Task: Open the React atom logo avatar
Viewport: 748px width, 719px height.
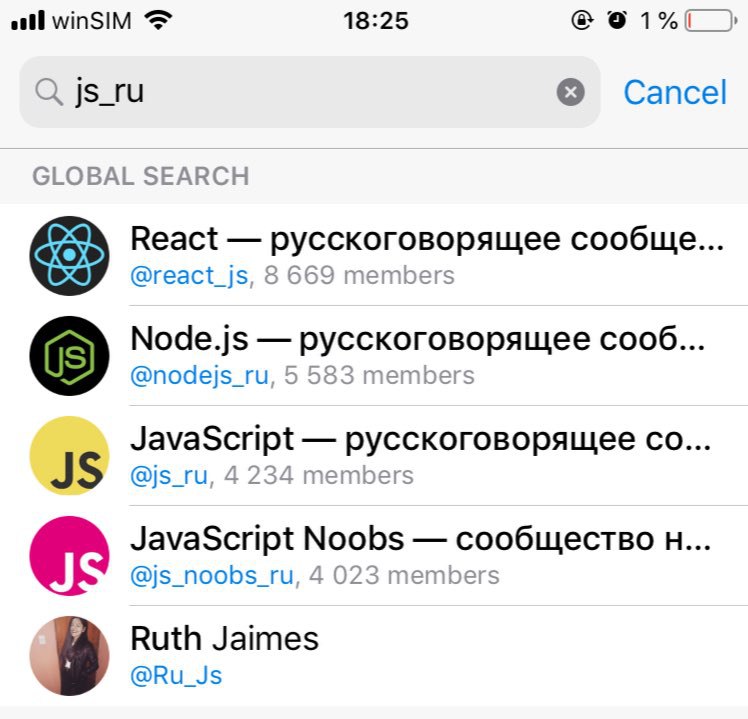Action: click(x=69, y=256)
